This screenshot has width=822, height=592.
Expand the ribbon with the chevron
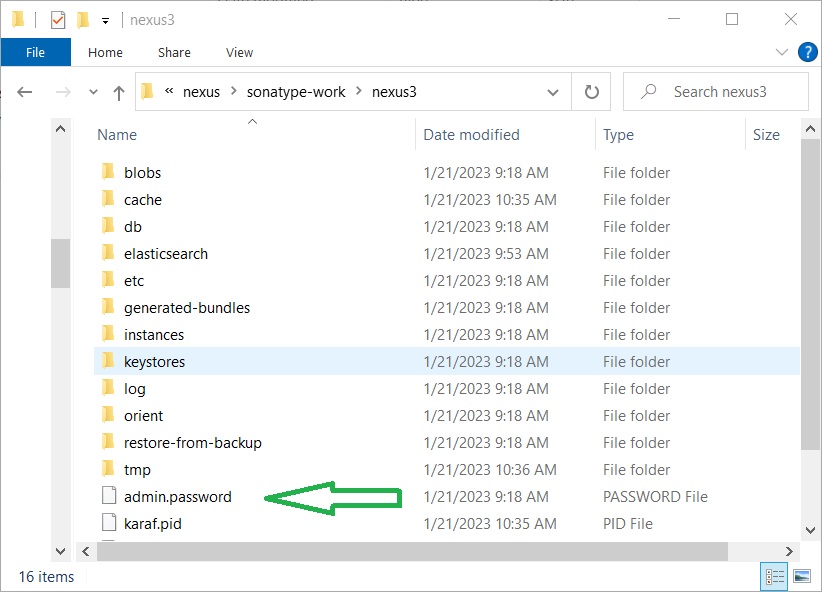click(x=781, y=52)
